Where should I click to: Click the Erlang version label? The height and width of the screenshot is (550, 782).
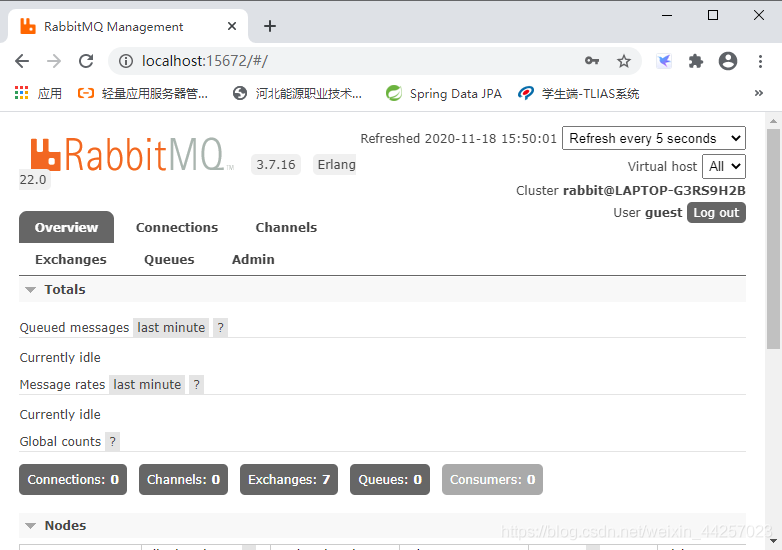click(x=337, y=165)
